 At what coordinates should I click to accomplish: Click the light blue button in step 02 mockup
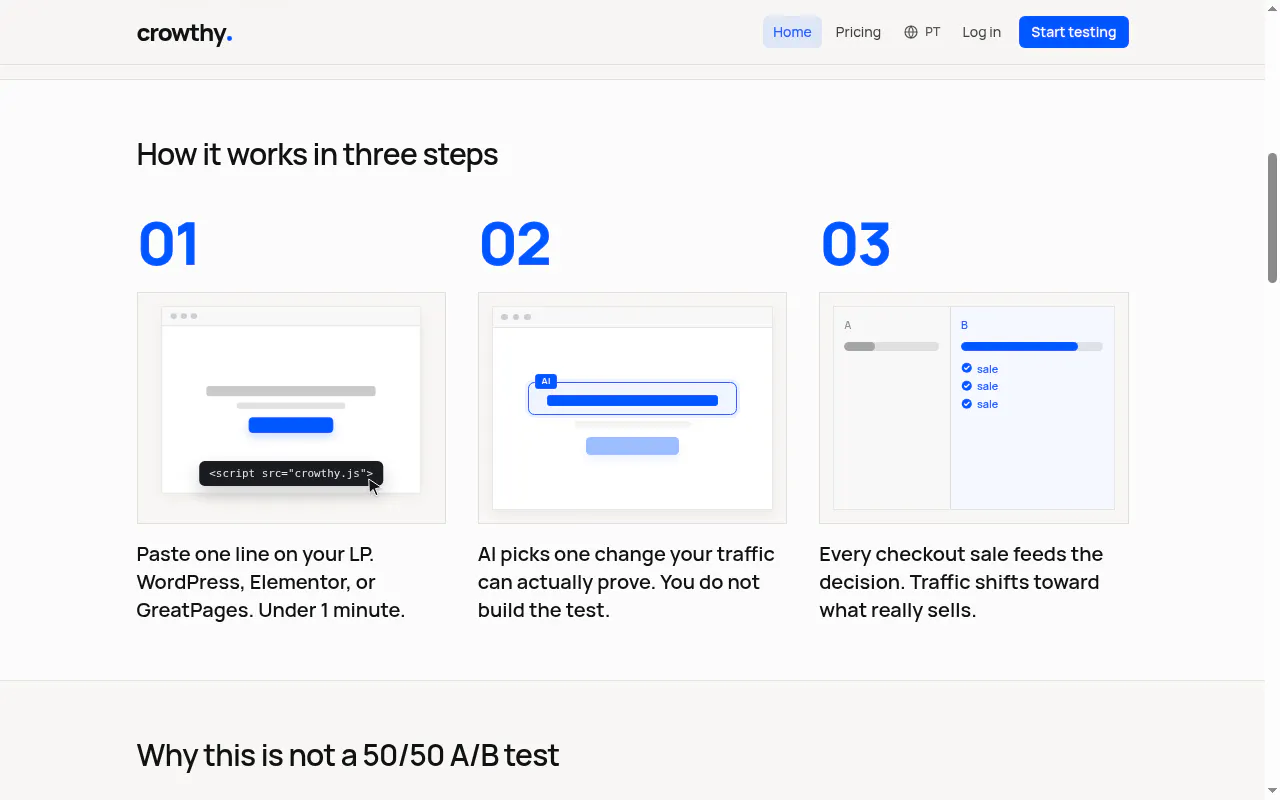click(632, 446)
